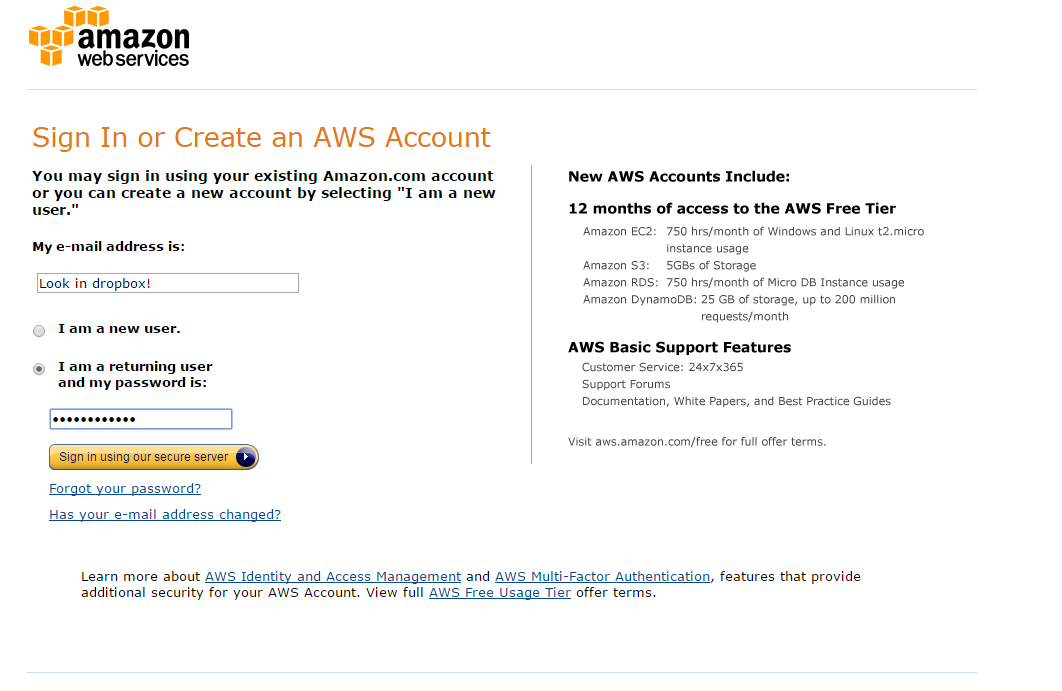Focus the e-mail address input field
The image size is (1062, 691).
(x=167, y=283)
